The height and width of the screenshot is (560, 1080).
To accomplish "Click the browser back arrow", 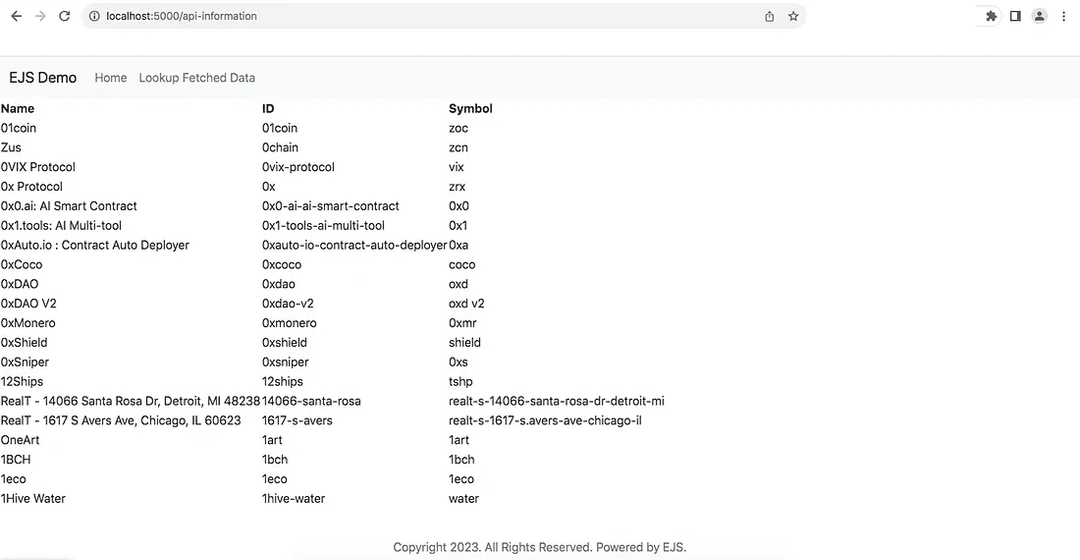I will 16,16.
